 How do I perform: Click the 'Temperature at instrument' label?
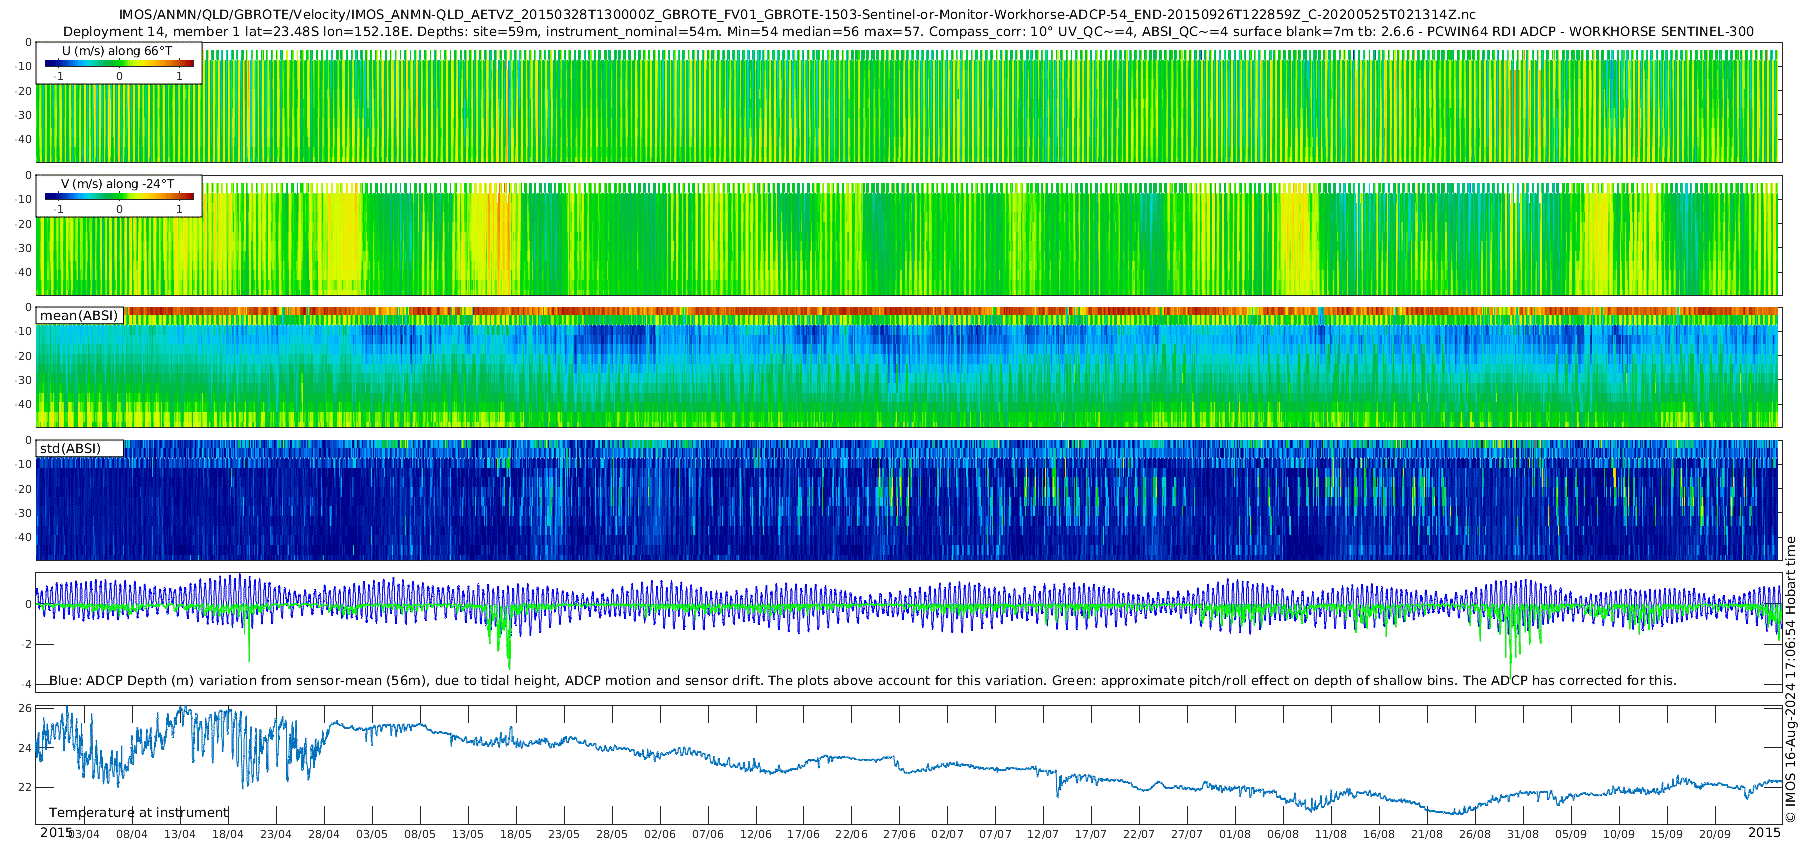point(139,813)
